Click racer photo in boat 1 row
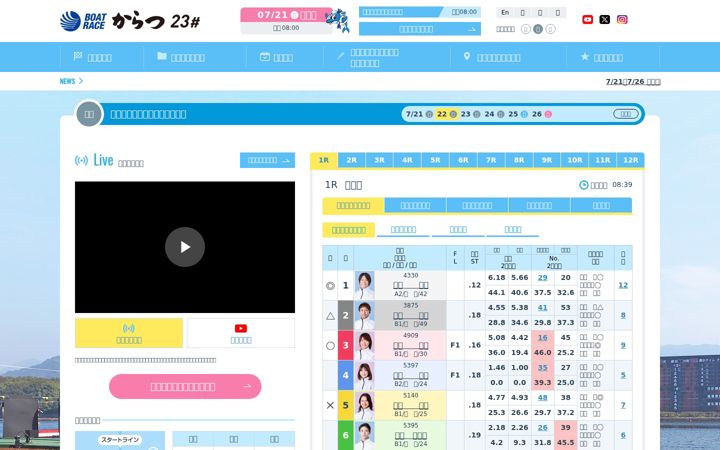 [364, 285]
